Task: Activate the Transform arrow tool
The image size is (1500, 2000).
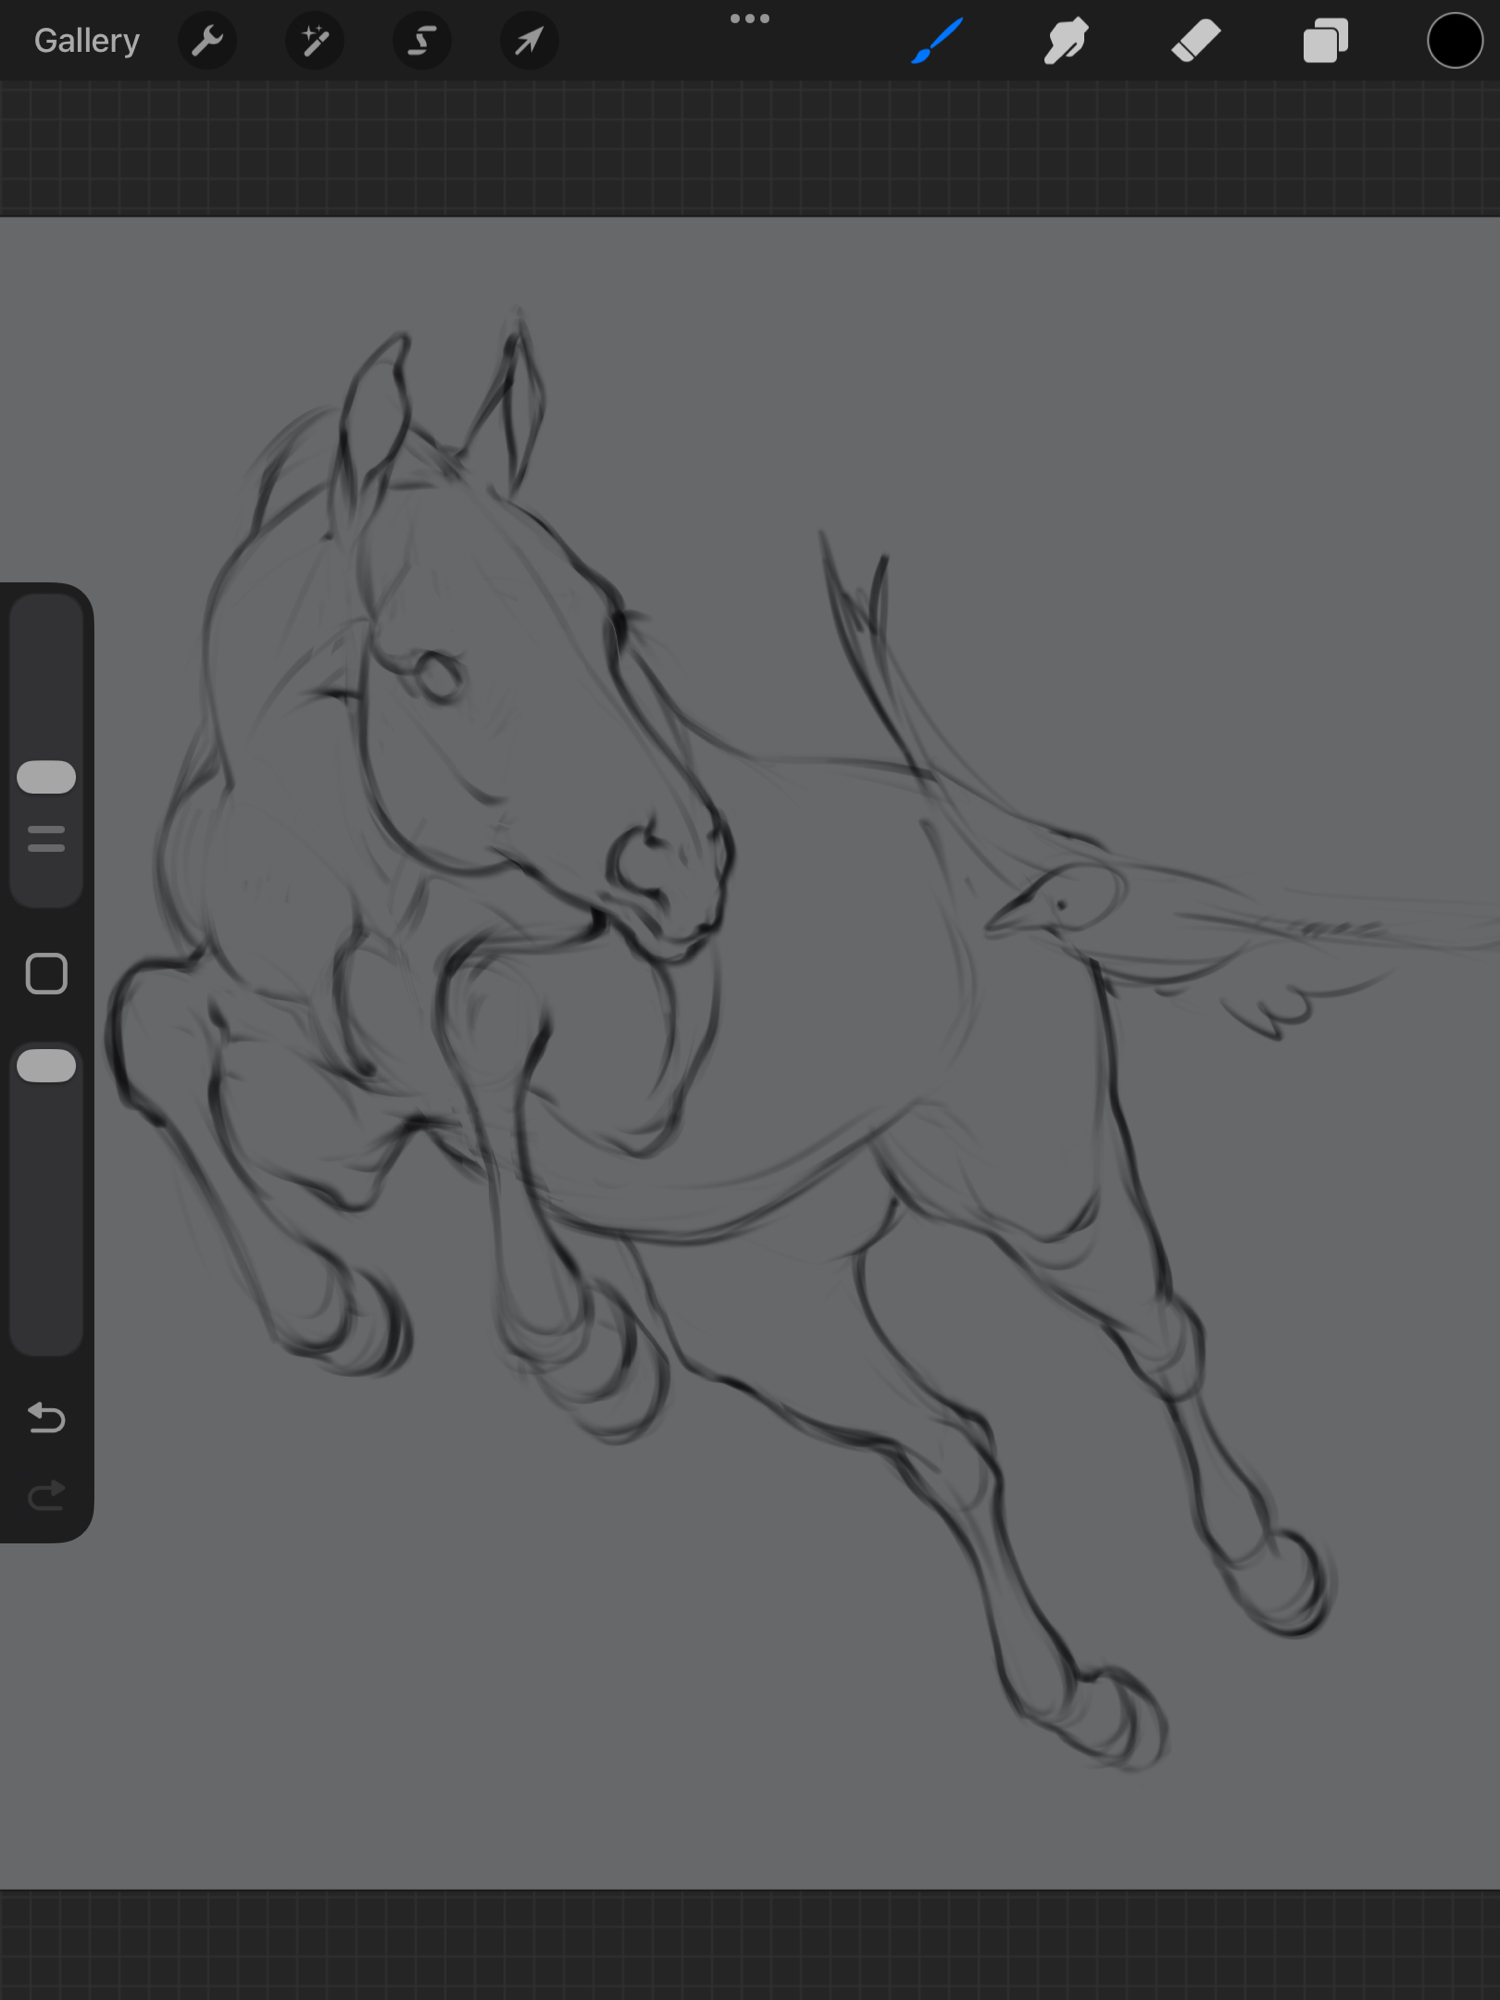Action: pyautogui.click(x=529, y=41)
